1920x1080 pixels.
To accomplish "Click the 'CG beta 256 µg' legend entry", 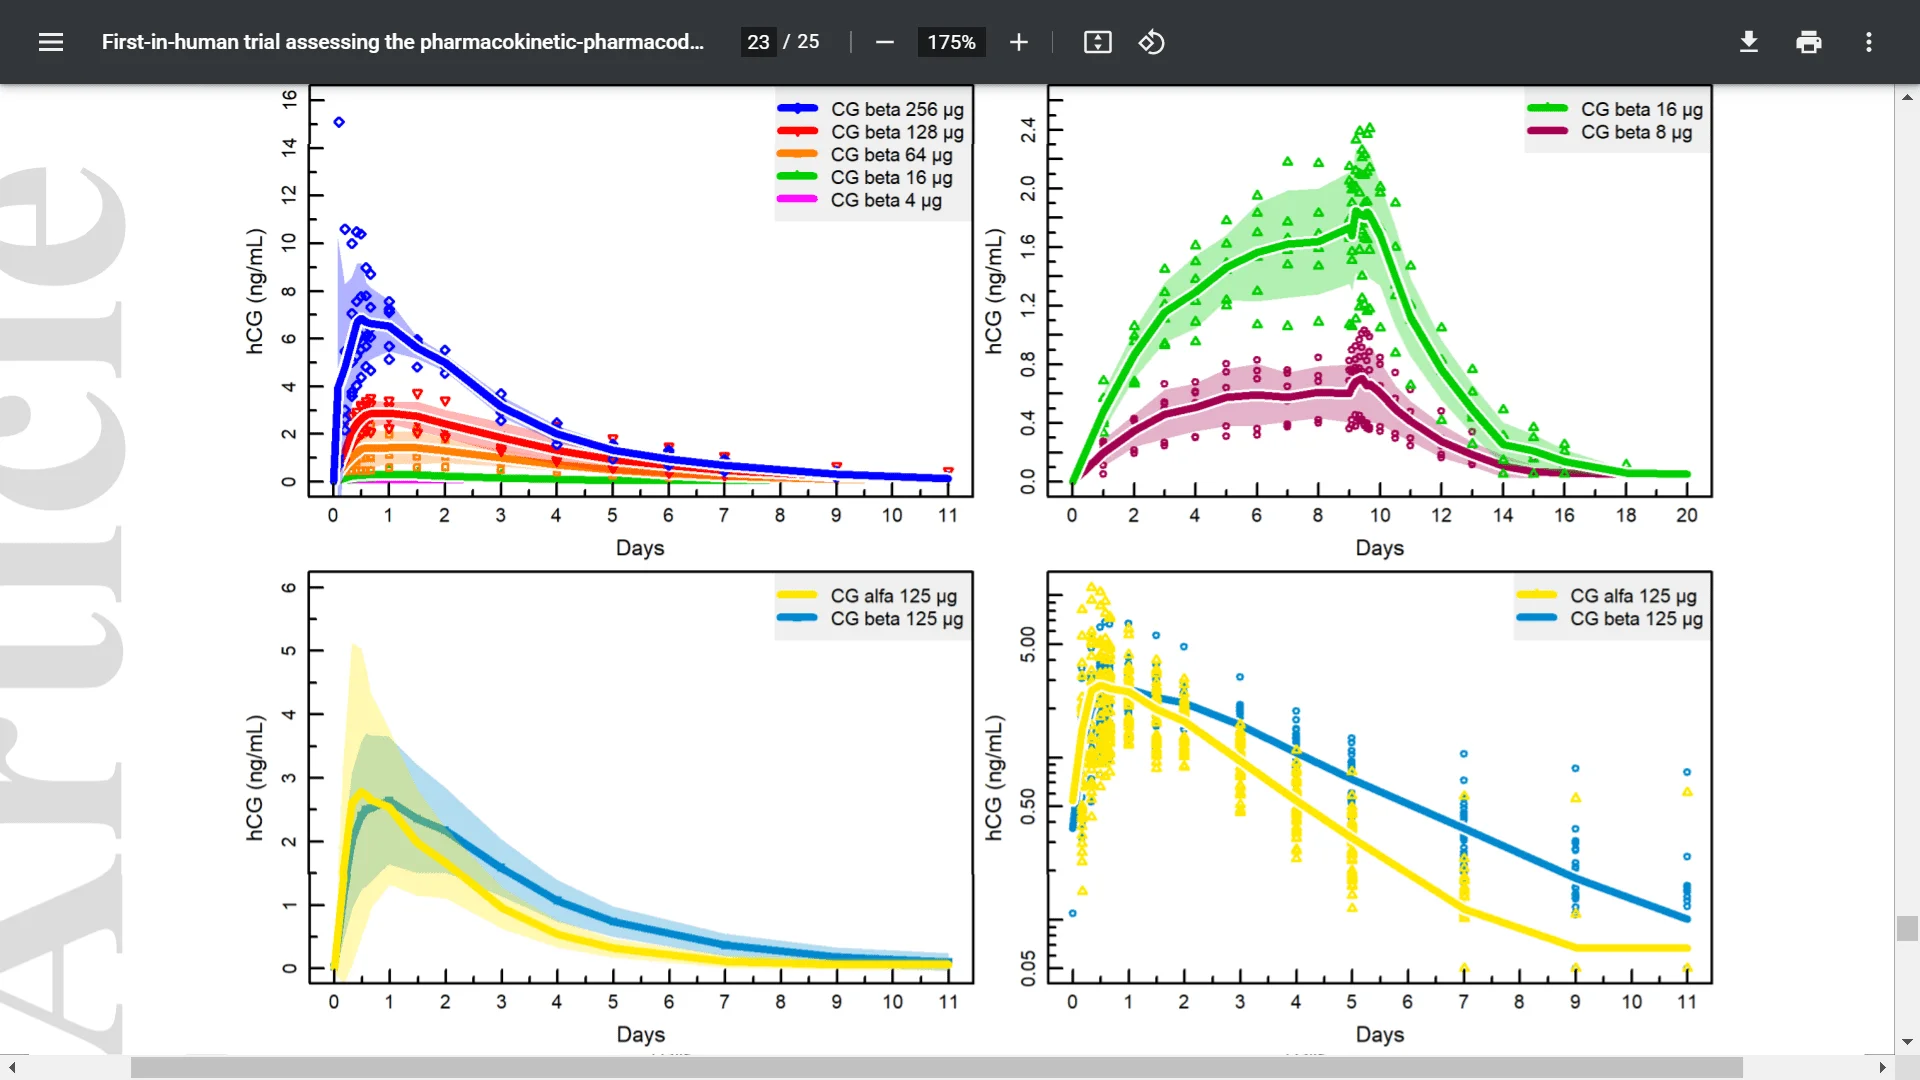I will click(870, 109).
